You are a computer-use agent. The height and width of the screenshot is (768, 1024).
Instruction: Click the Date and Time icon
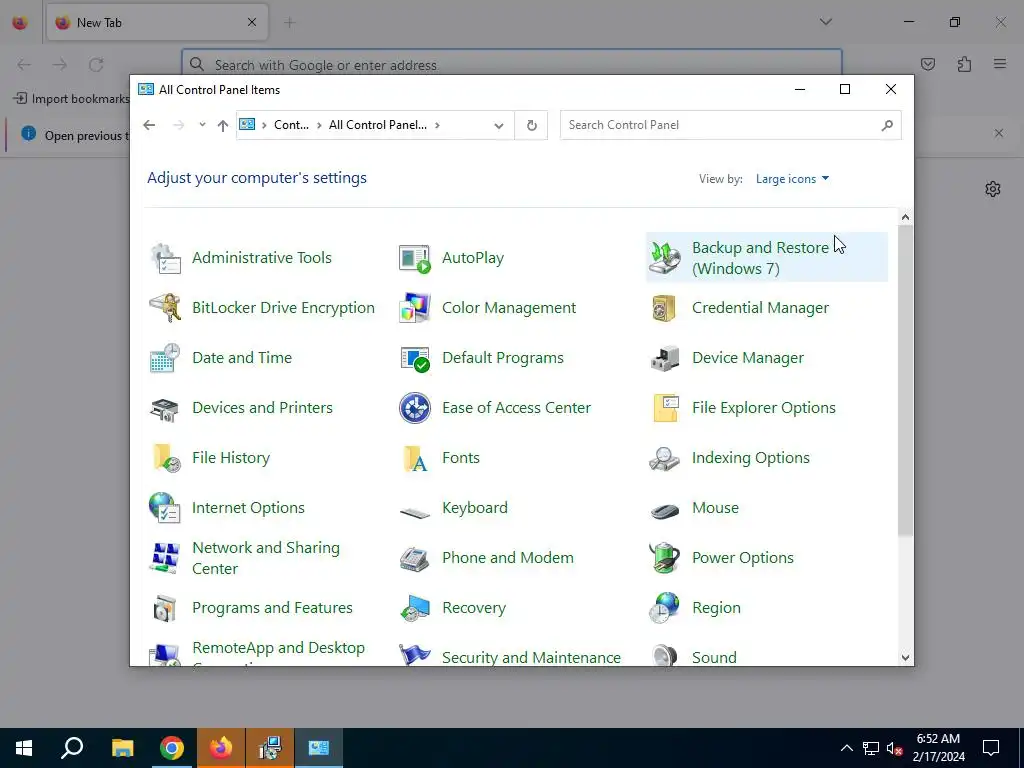click(165, 358)
